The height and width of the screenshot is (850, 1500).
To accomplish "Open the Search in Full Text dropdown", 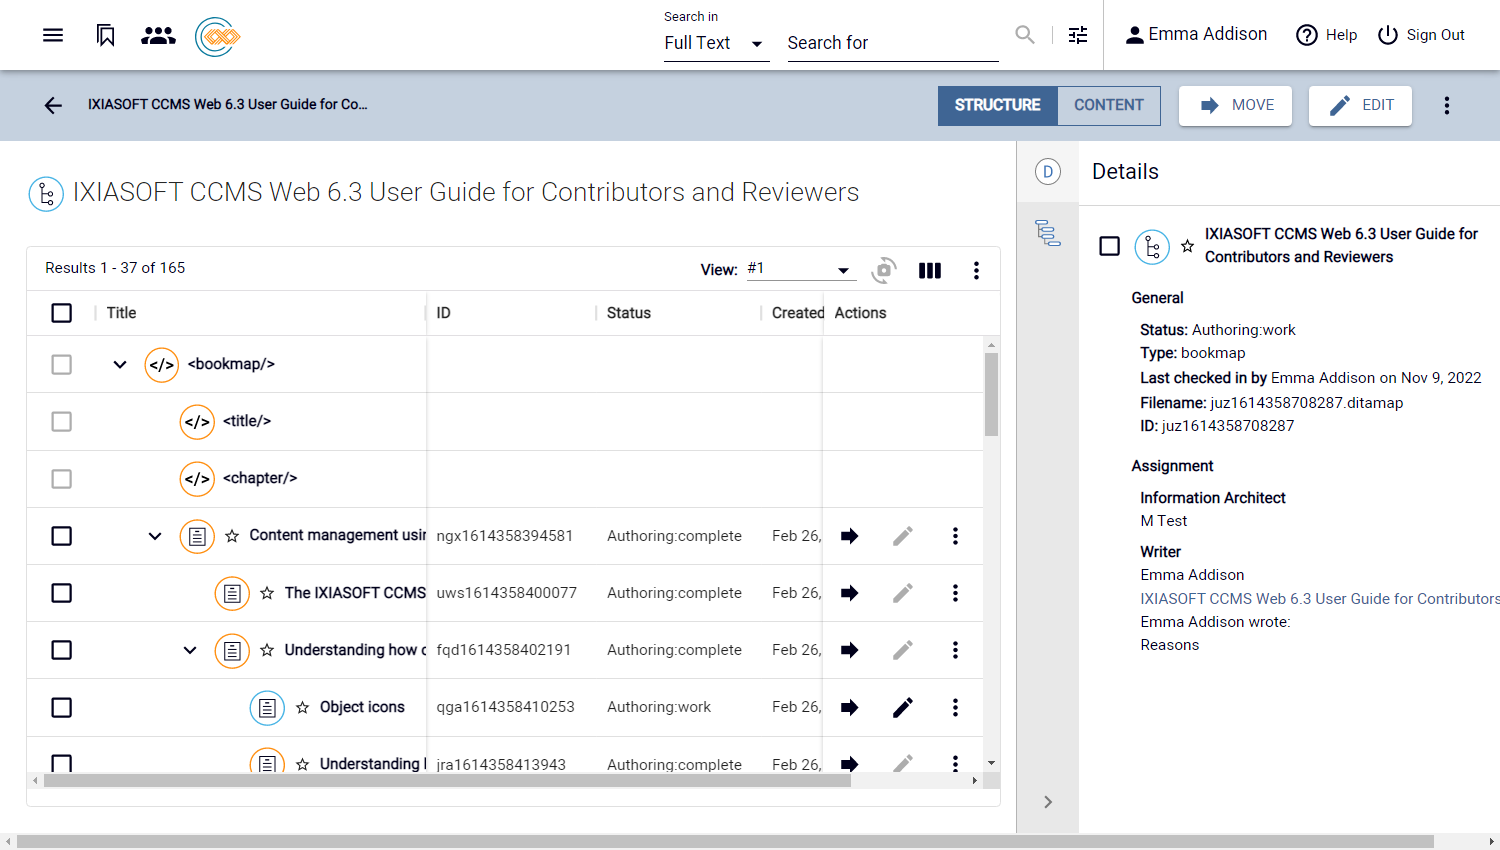I will click(x=716, y=43).
